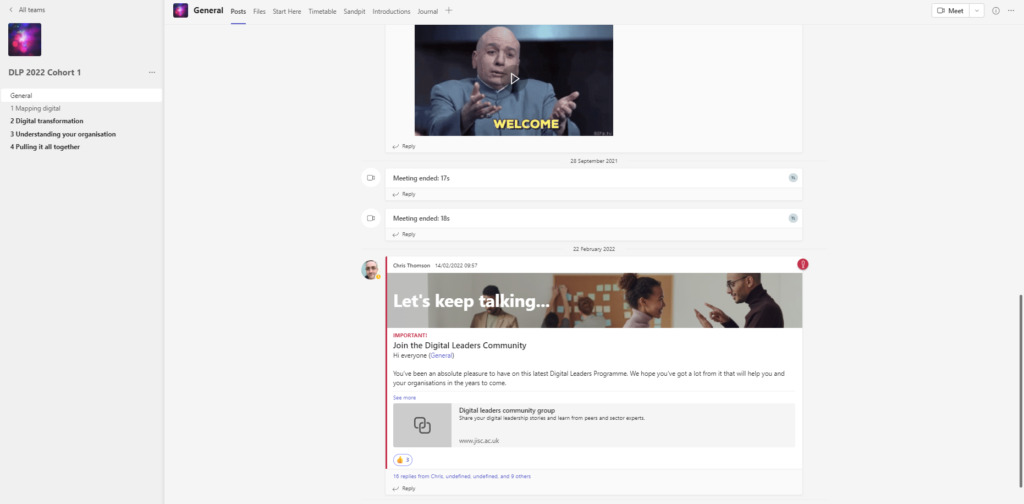Select the Sandpit tab
This screenshot has height=504, width=1024.
coord(354,11)
